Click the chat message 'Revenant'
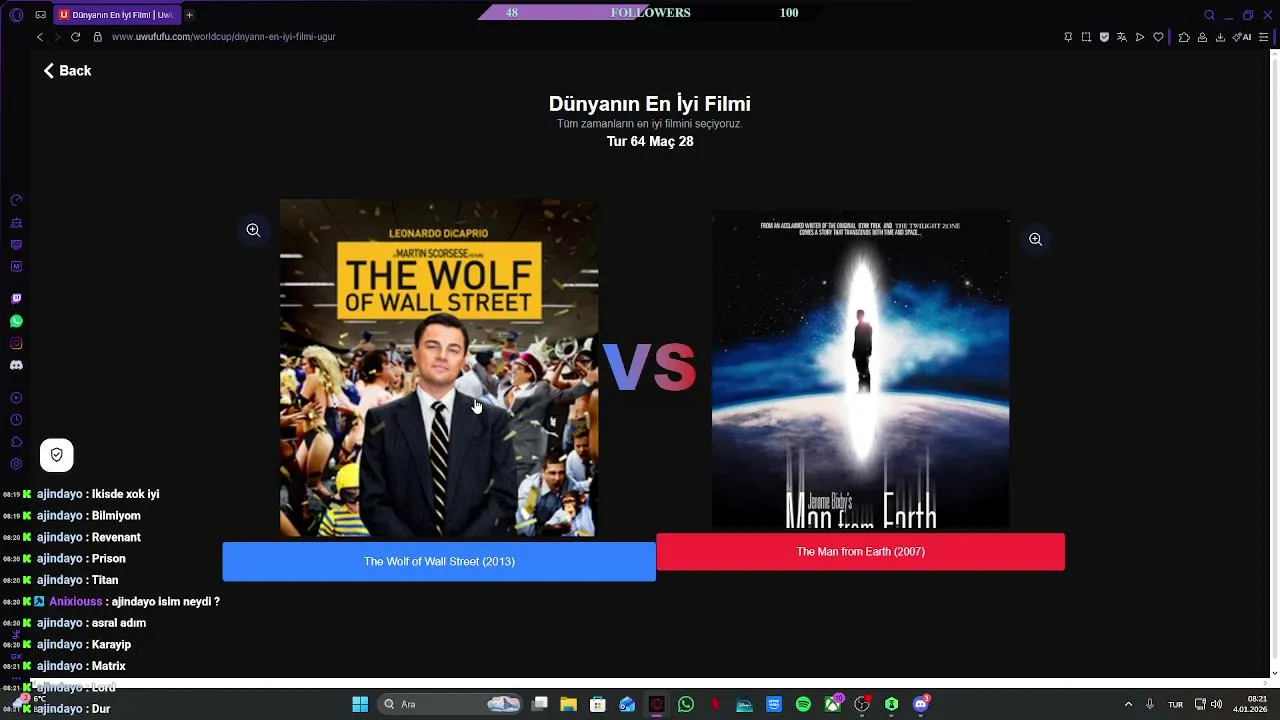This screenshot has width=1280, height=720. (x=116, y=537)
